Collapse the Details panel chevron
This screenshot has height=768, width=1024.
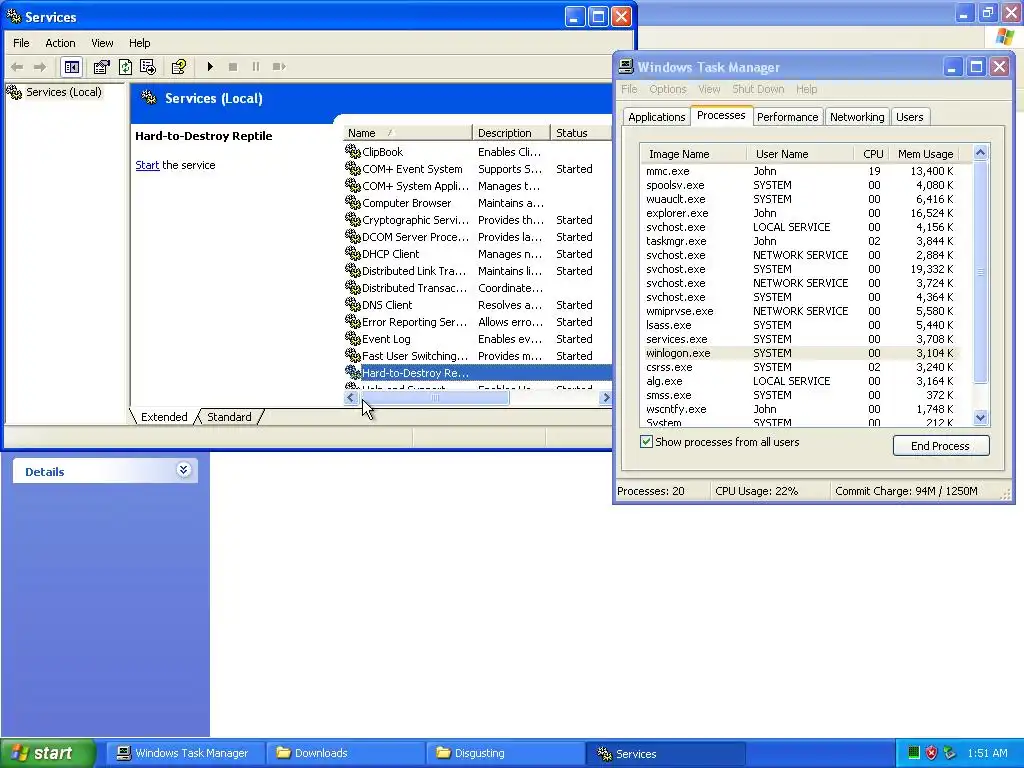click(184, 470)
